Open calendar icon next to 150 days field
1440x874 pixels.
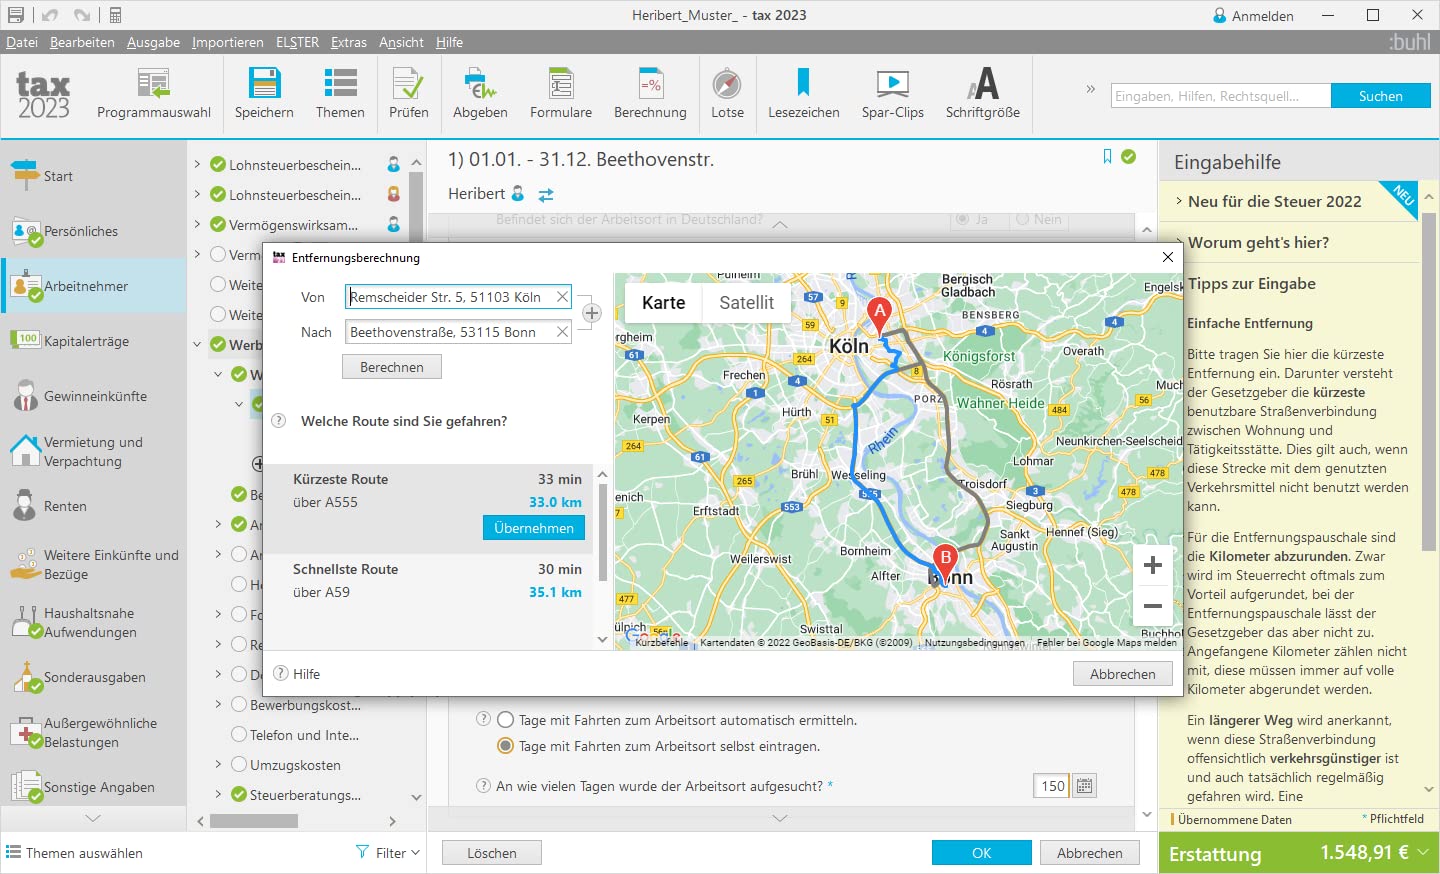tap(1084, 786)
